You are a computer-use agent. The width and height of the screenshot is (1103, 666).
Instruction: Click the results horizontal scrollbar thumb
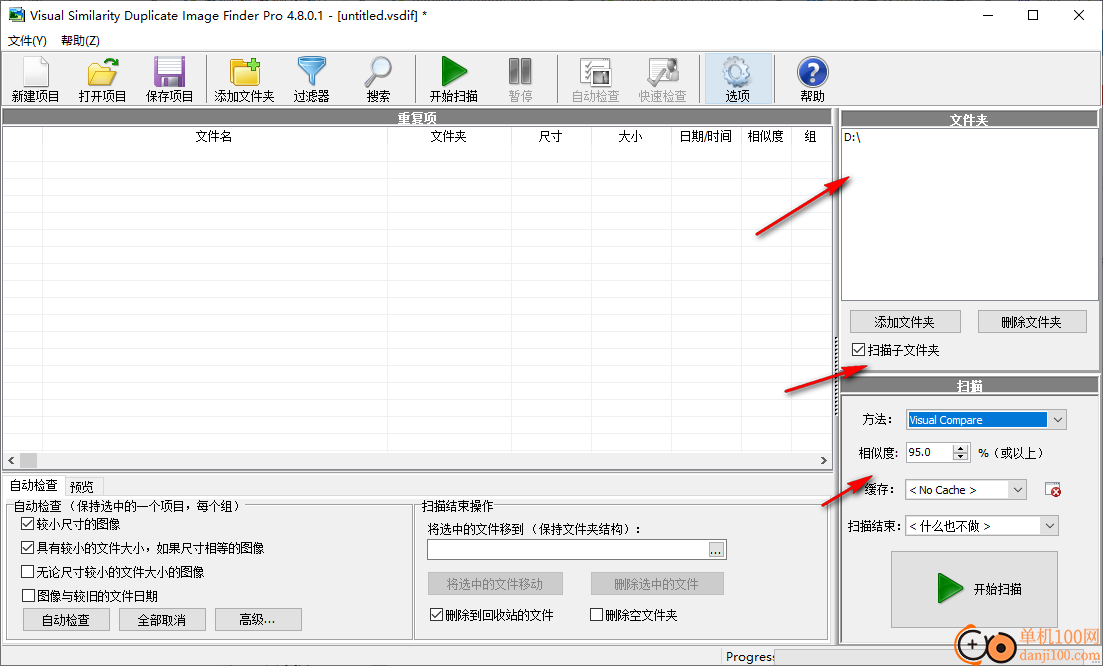coord(28,461)
